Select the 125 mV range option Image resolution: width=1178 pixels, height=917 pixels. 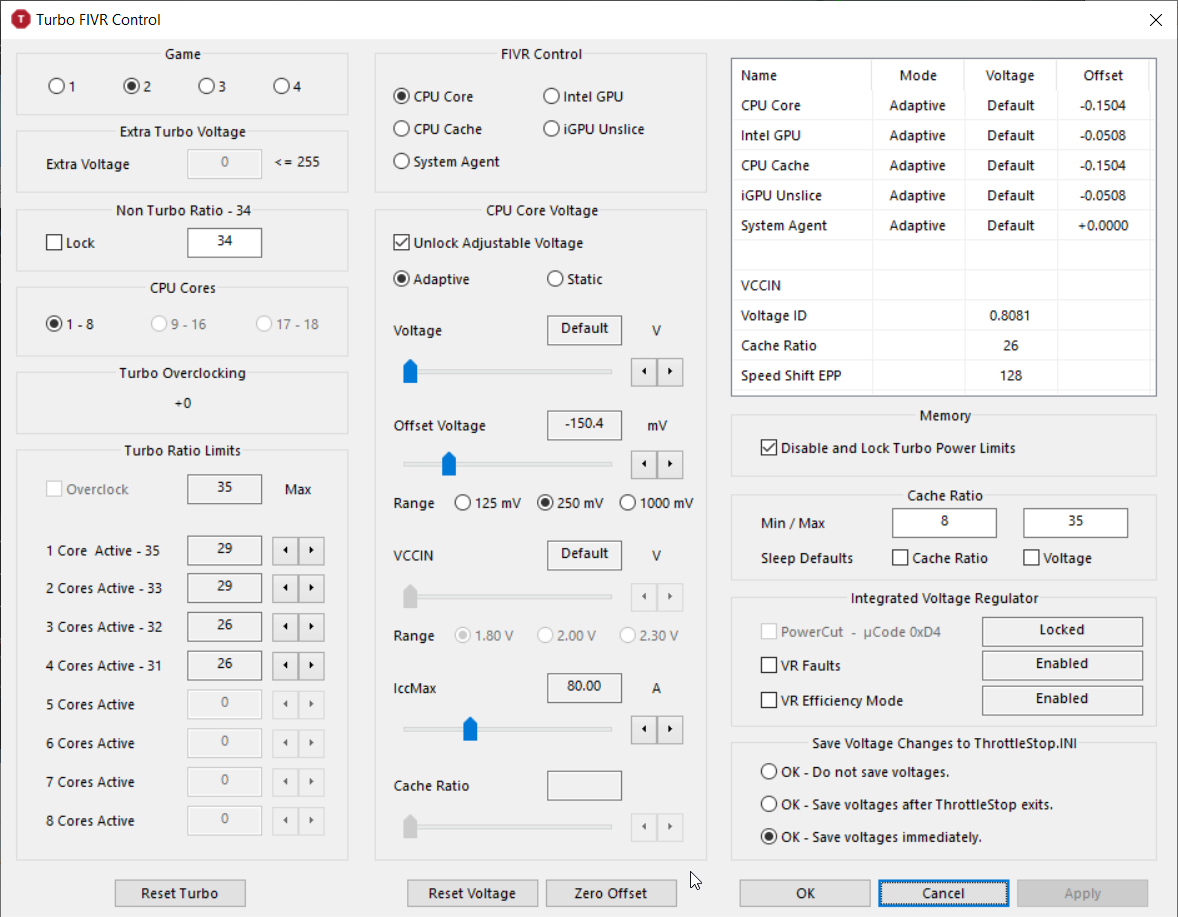point(463,503)
